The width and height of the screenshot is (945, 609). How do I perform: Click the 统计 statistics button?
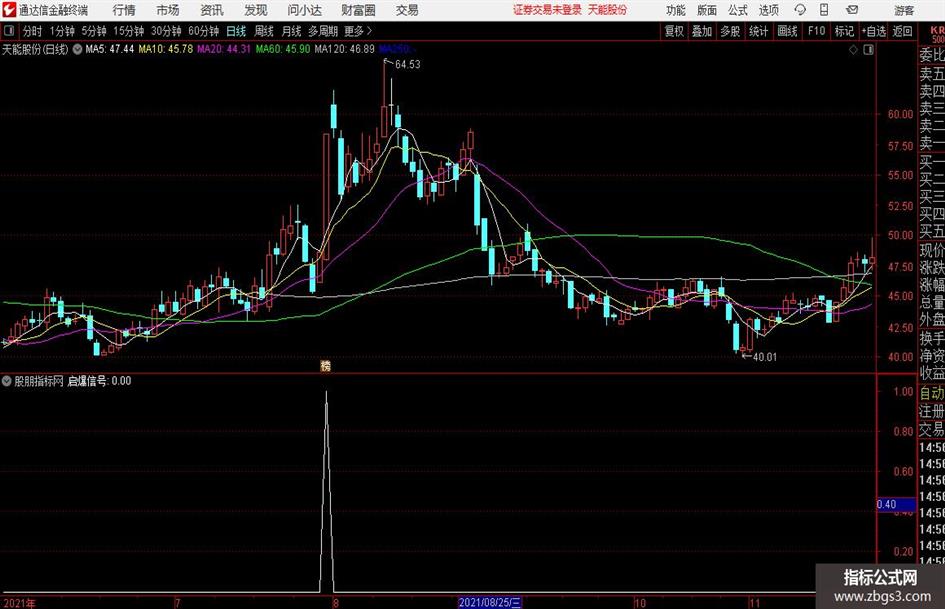(x=759, y=31)
